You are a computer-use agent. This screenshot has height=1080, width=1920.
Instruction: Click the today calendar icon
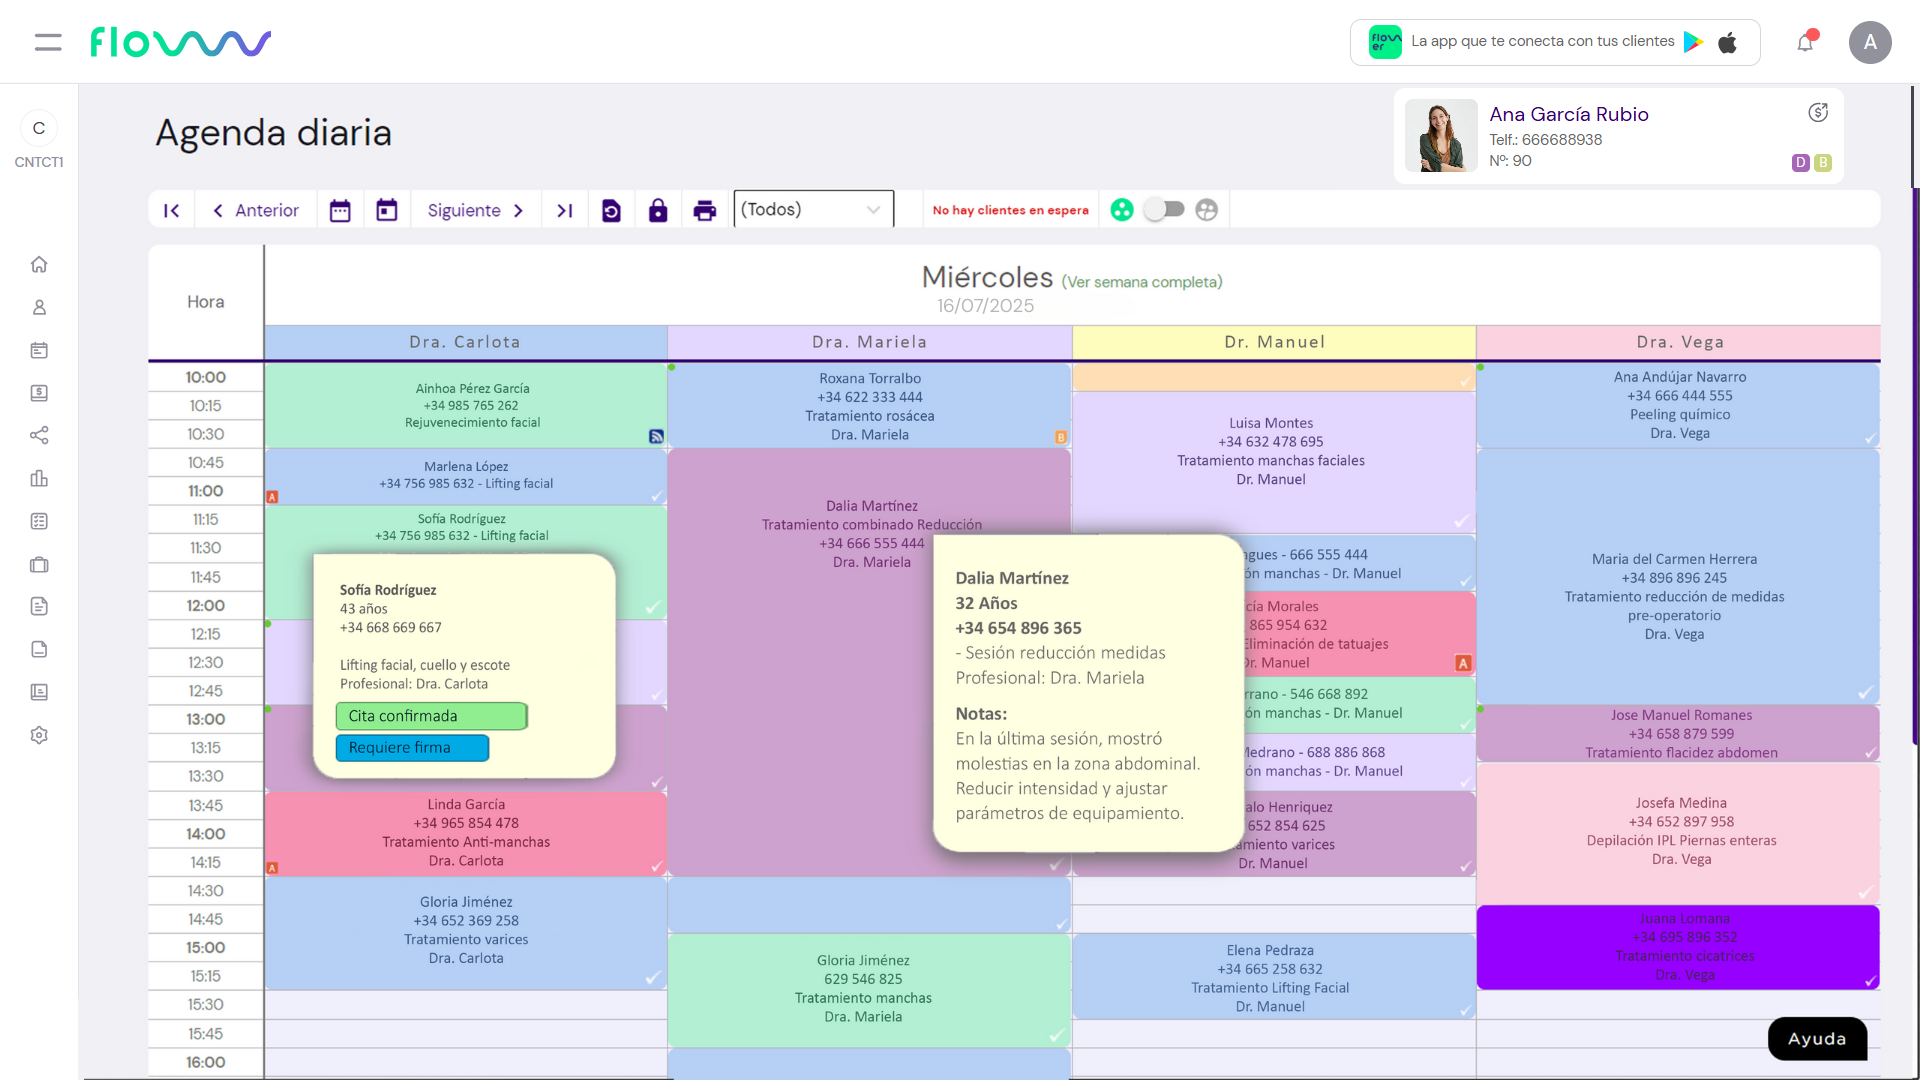tap(387, 211)
